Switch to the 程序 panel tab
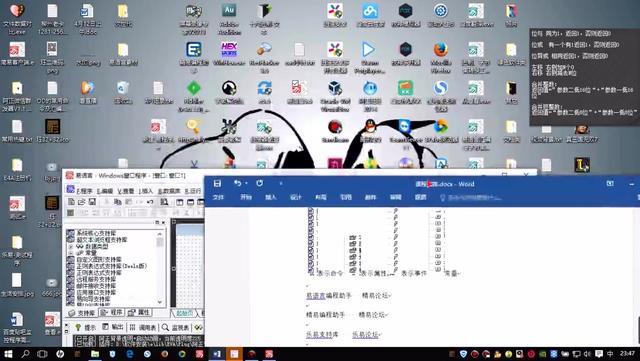The image size is (640, 361). [111, 313]
